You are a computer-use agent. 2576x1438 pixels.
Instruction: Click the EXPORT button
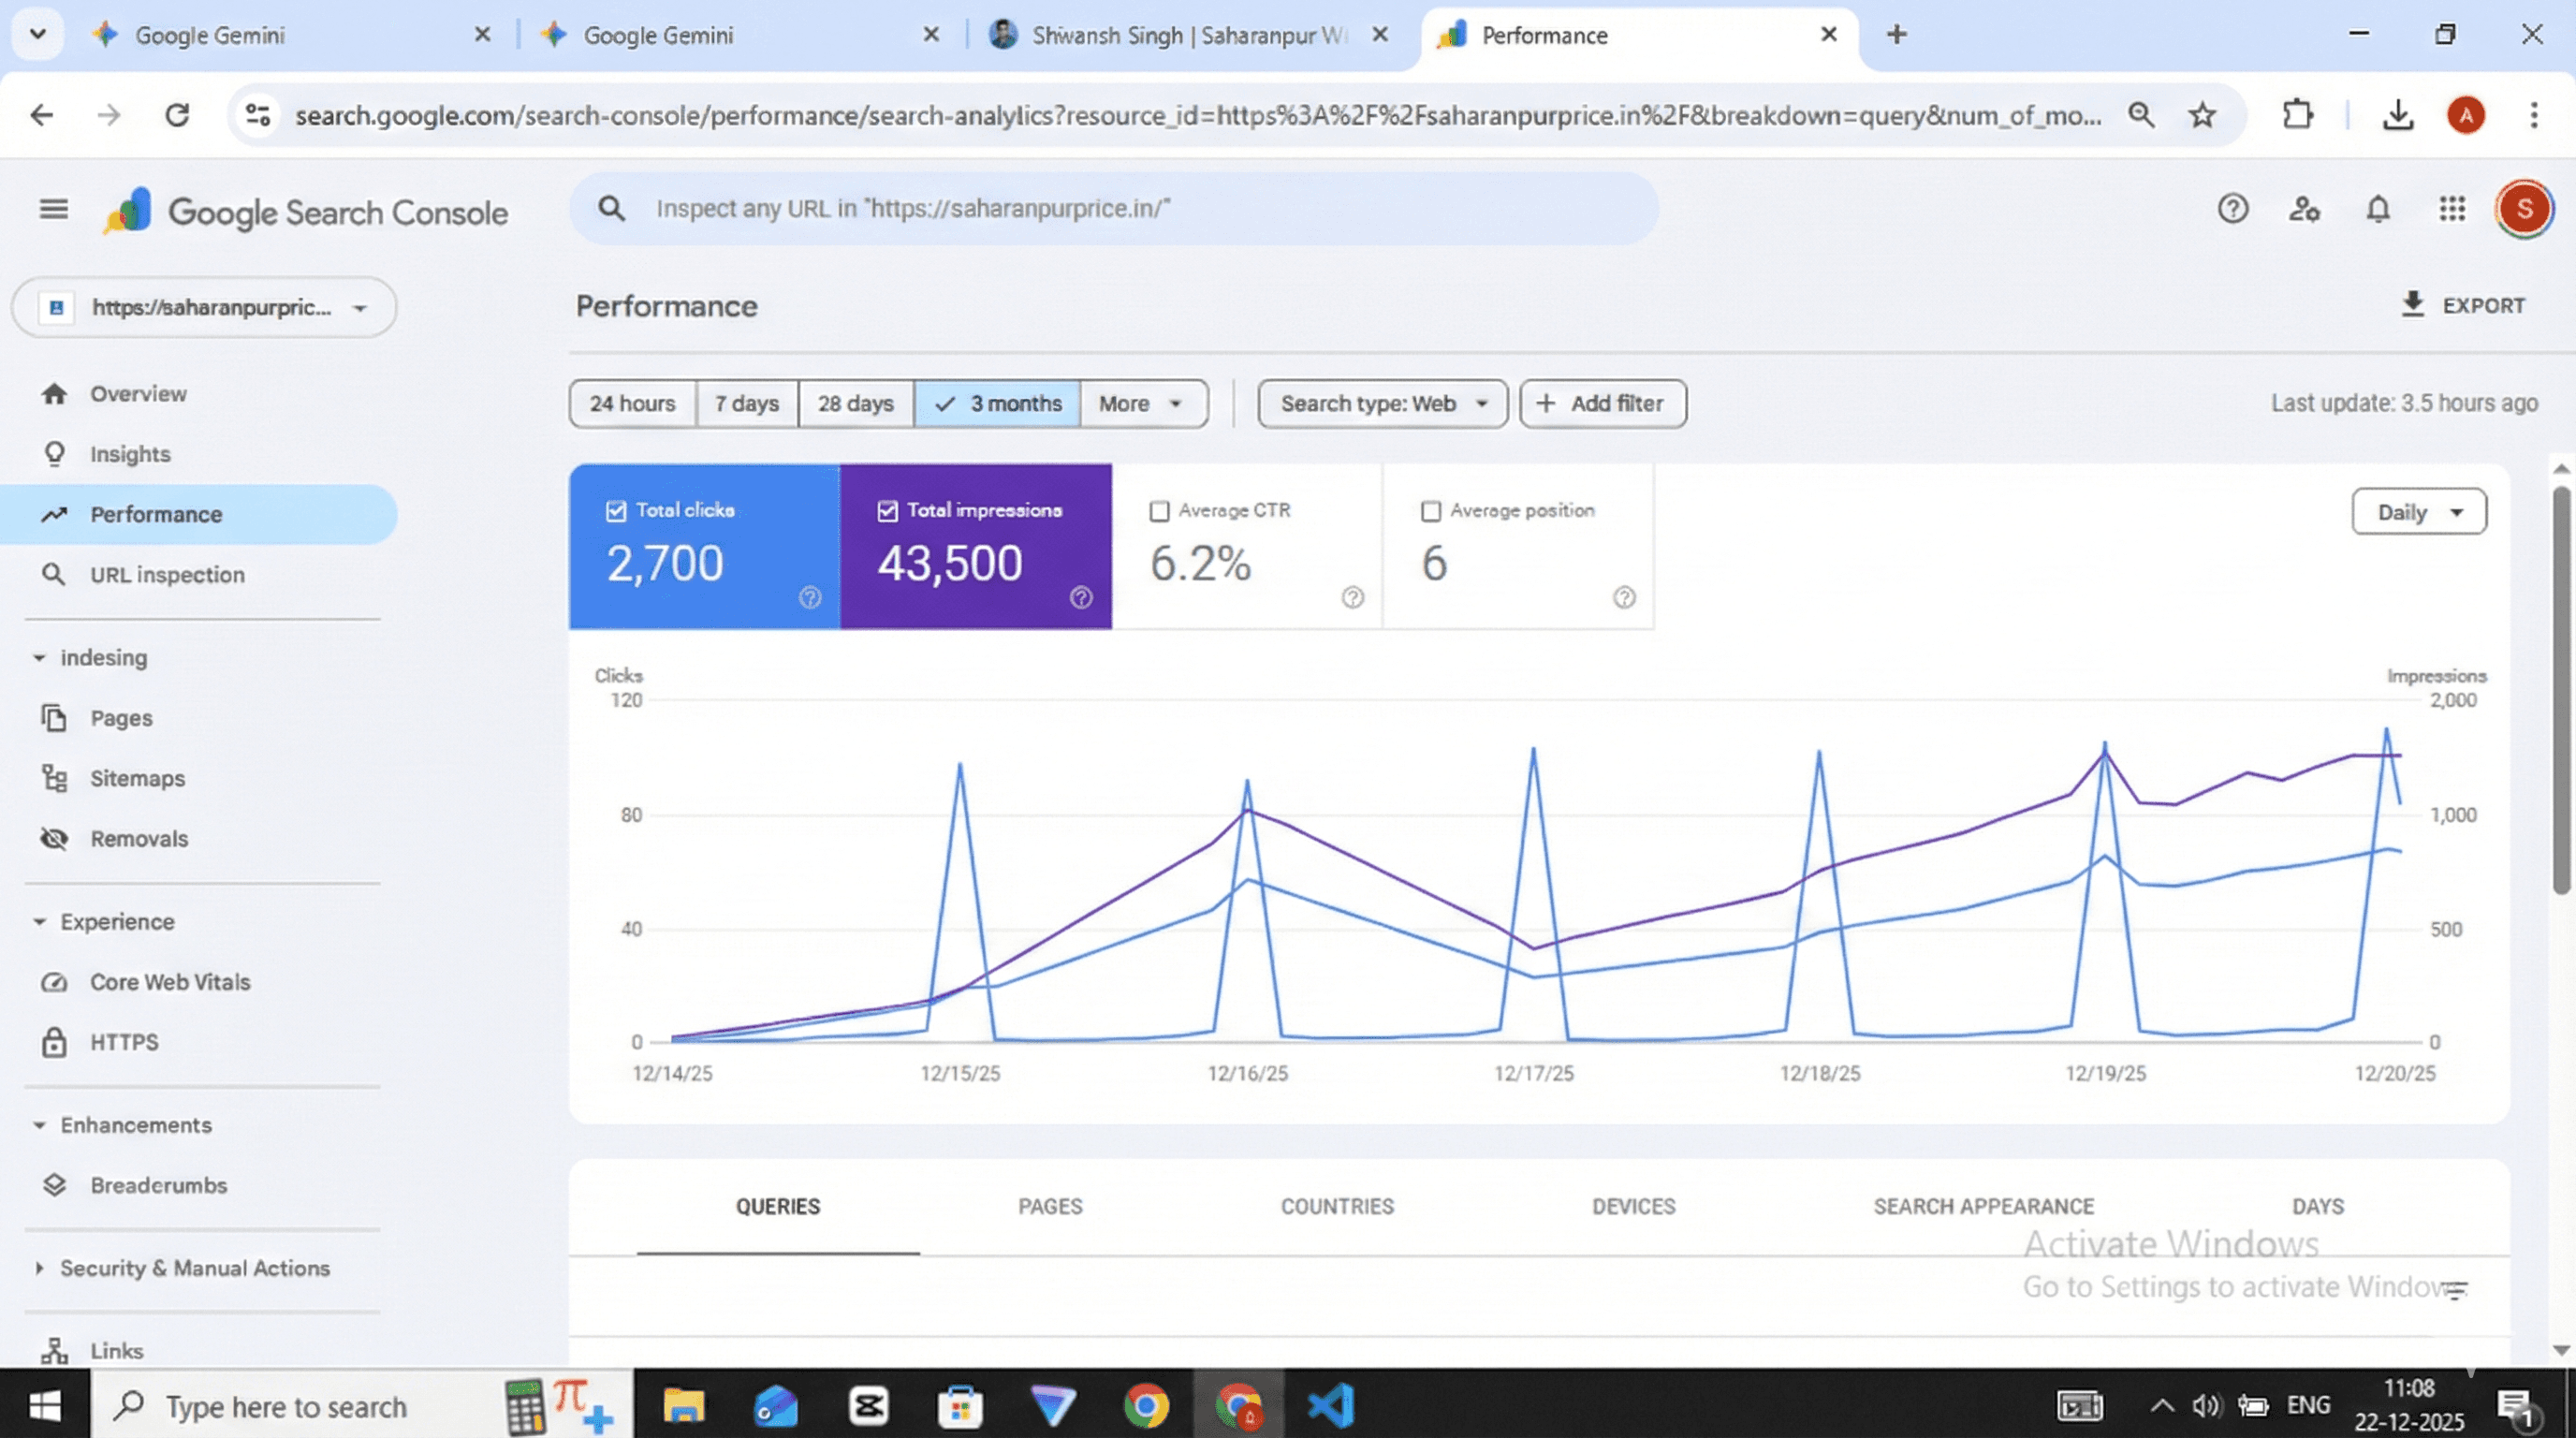(2462, 305)
